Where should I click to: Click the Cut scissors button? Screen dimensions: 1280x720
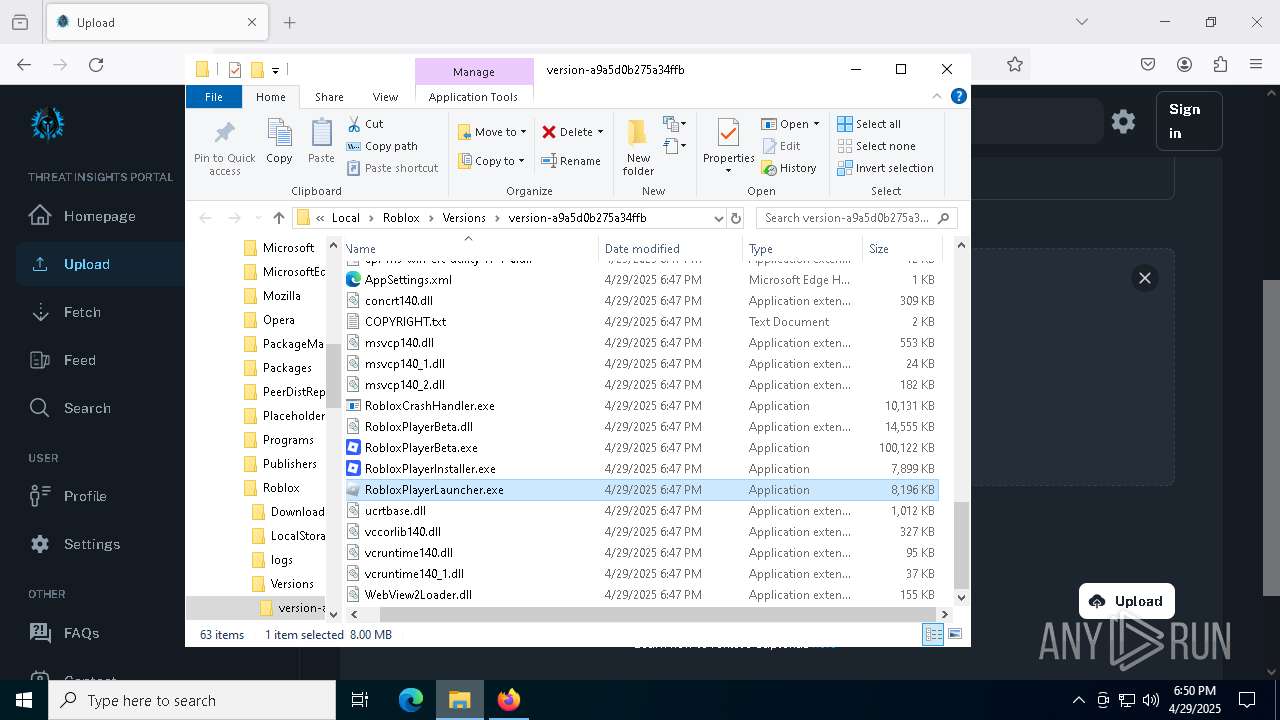pyautogui.click(x=365, y=124)
